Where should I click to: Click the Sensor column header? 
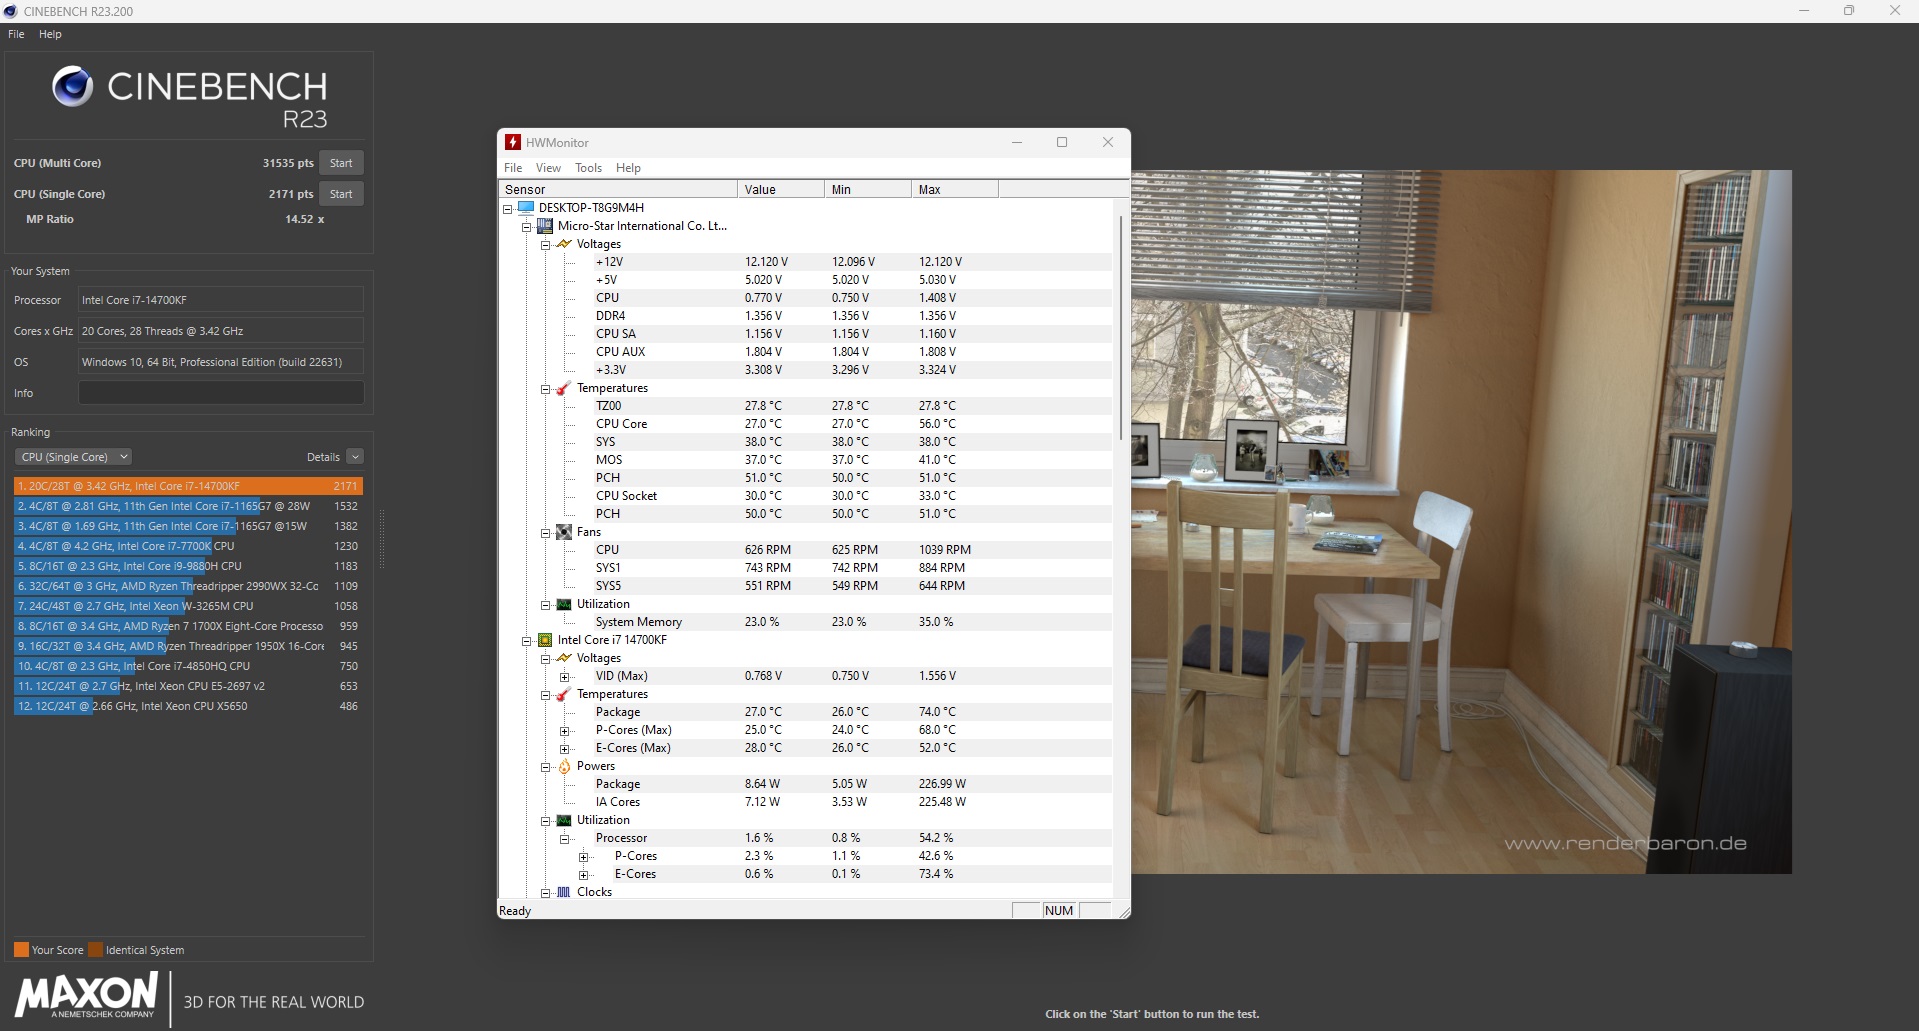point(618,189)
